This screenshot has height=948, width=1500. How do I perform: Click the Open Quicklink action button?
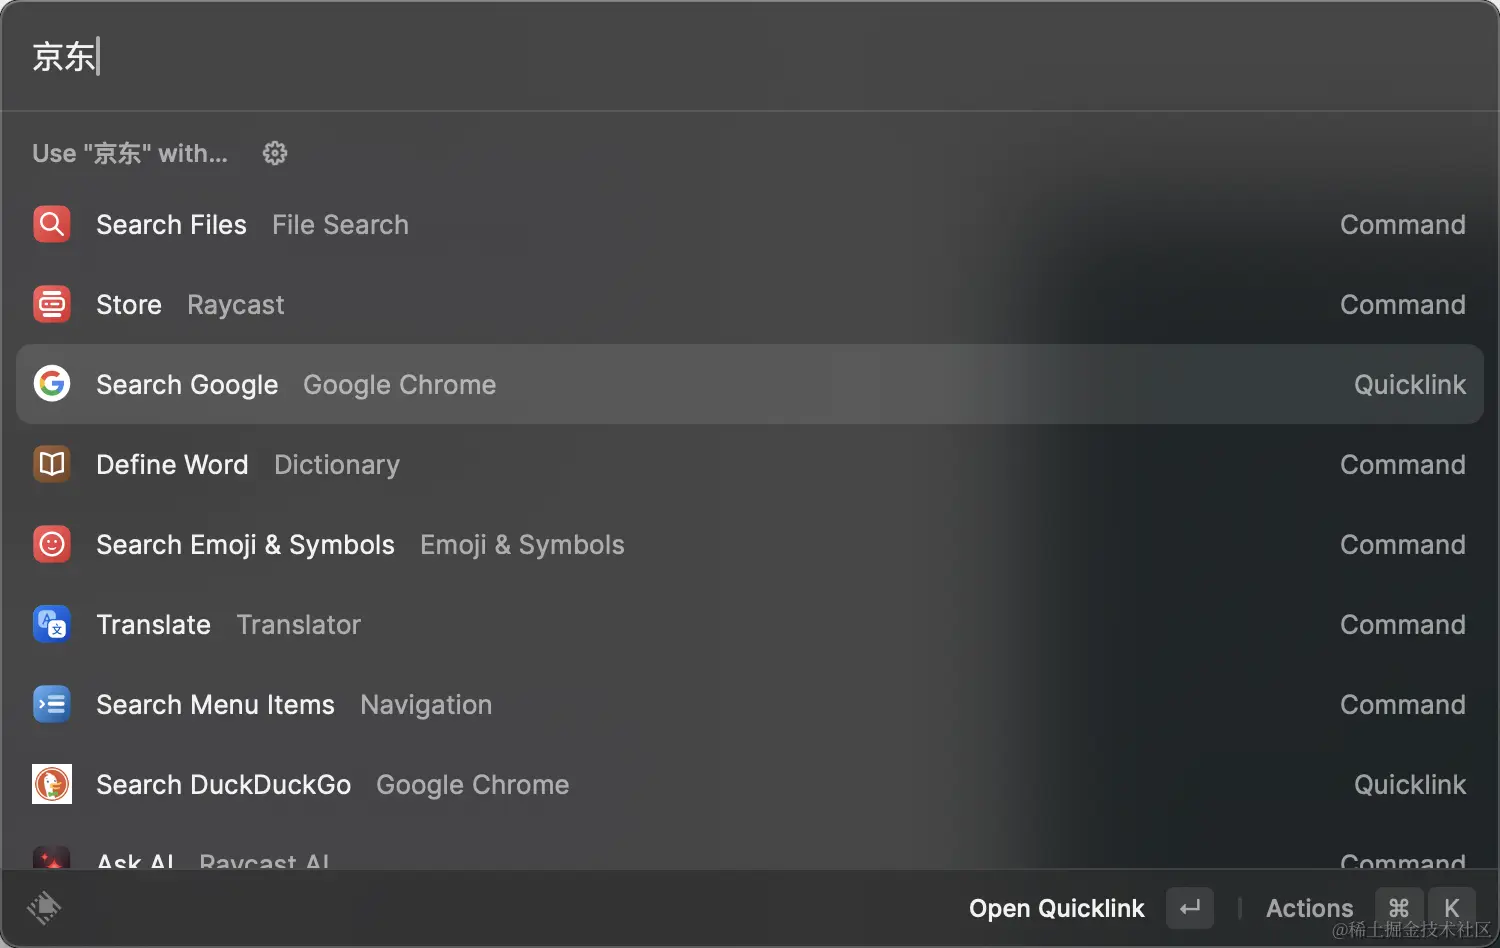[1056, 908]
